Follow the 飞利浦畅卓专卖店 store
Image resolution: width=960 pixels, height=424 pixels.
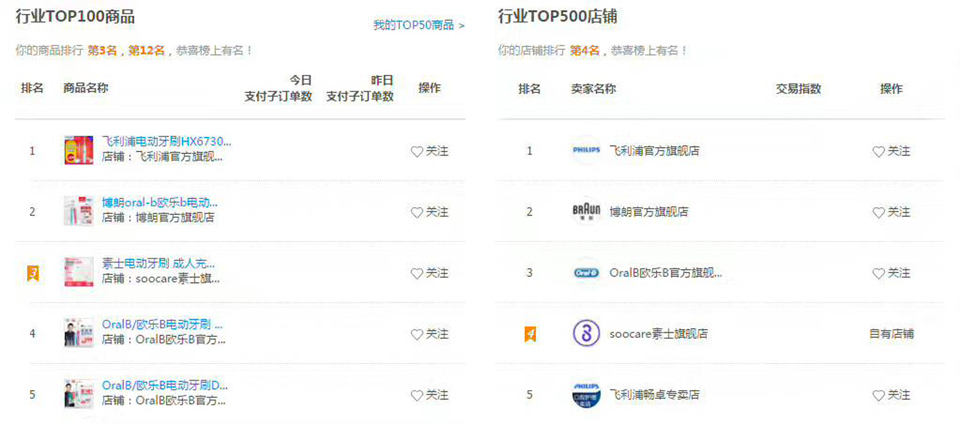click(891, 395)
